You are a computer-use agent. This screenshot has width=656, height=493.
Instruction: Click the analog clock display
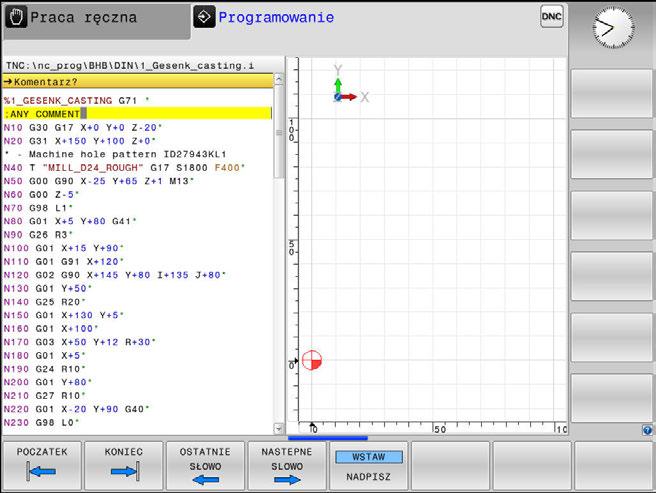coord(613,28)
